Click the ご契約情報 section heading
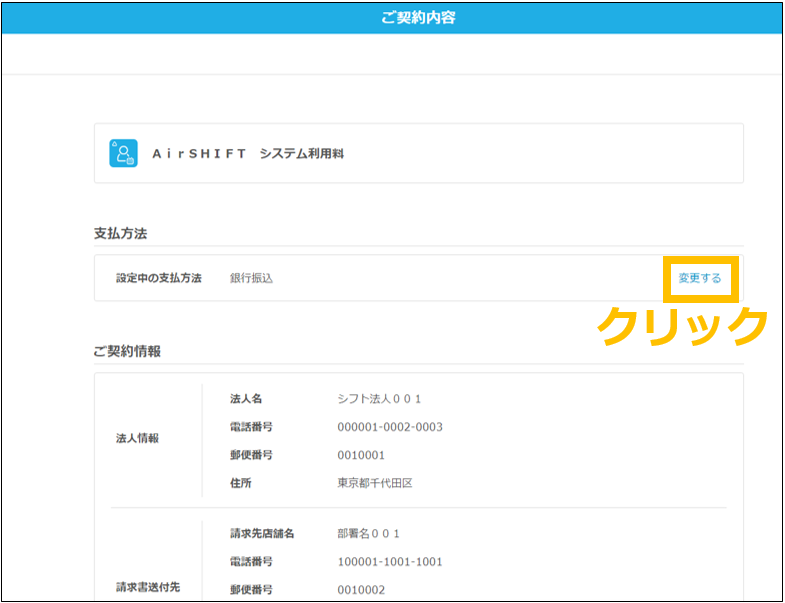The width and height of the screenshot is (785, 603). pos(127,352)
